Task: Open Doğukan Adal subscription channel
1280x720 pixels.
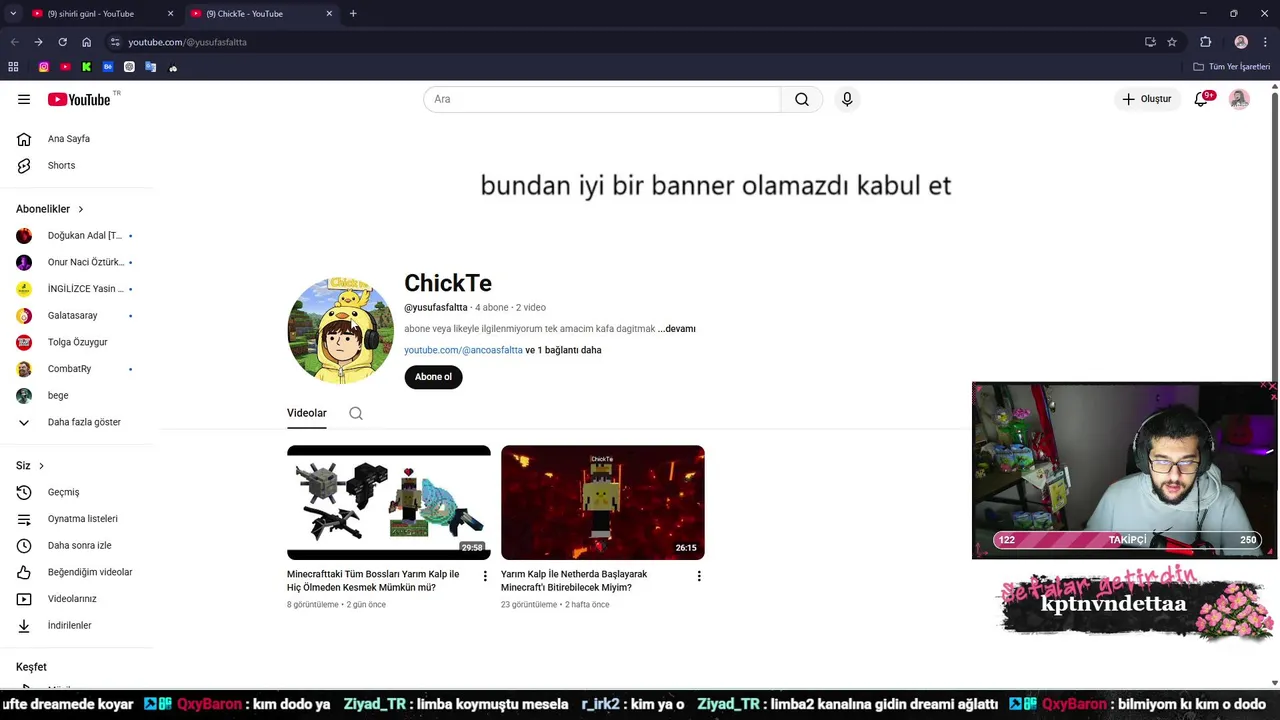Action: tap(76, 236)
